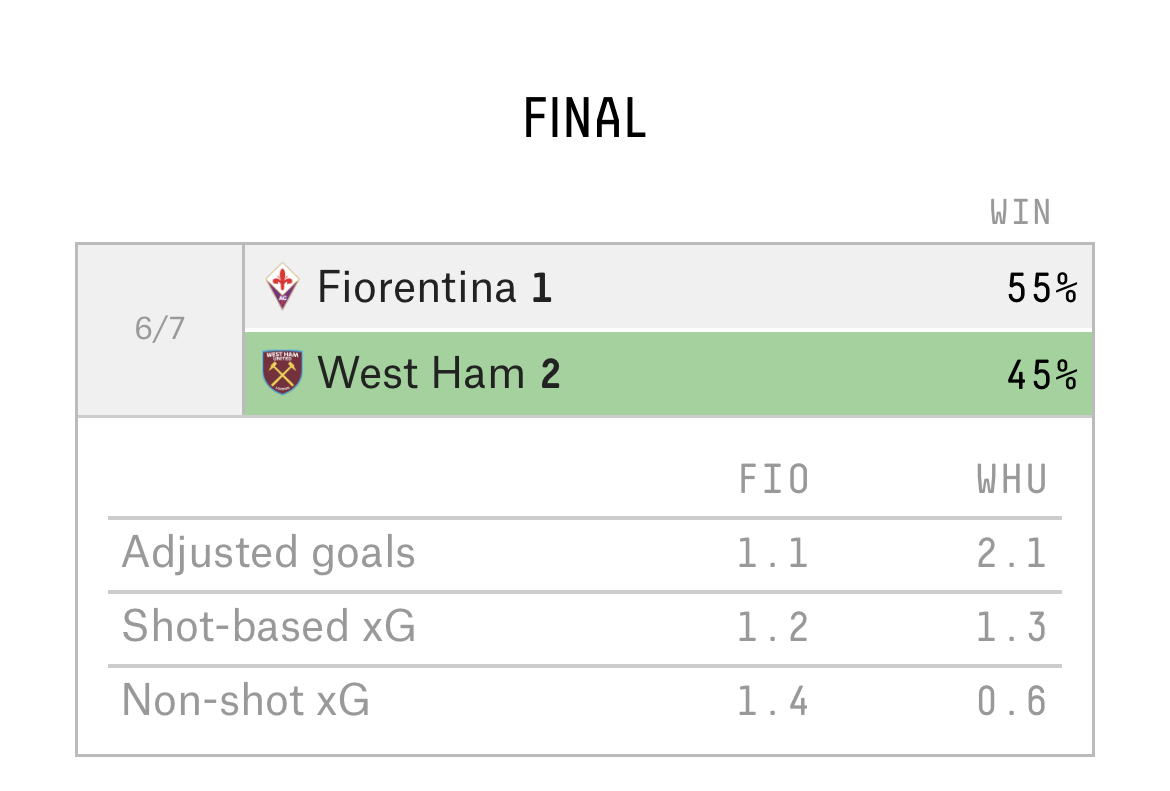Click the WHU column header
Image resolution: width=1170 pixels, height=791 pixels.
coord(1013,479)
